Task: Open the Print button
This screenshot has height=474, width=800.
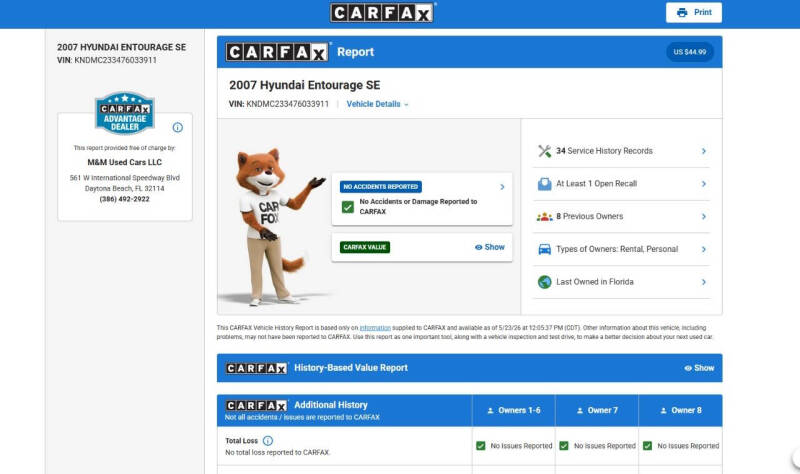Action: click(693, 13)
